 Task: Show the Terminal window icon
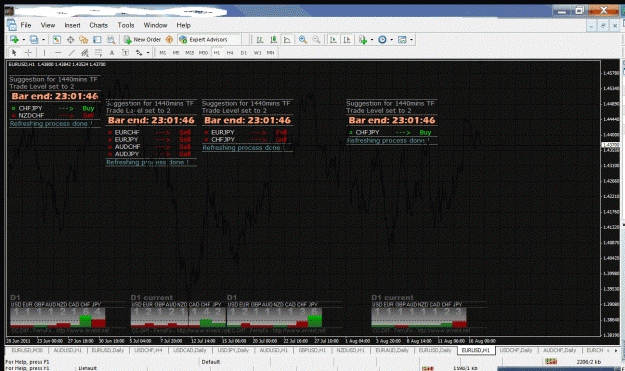(97, 39)
